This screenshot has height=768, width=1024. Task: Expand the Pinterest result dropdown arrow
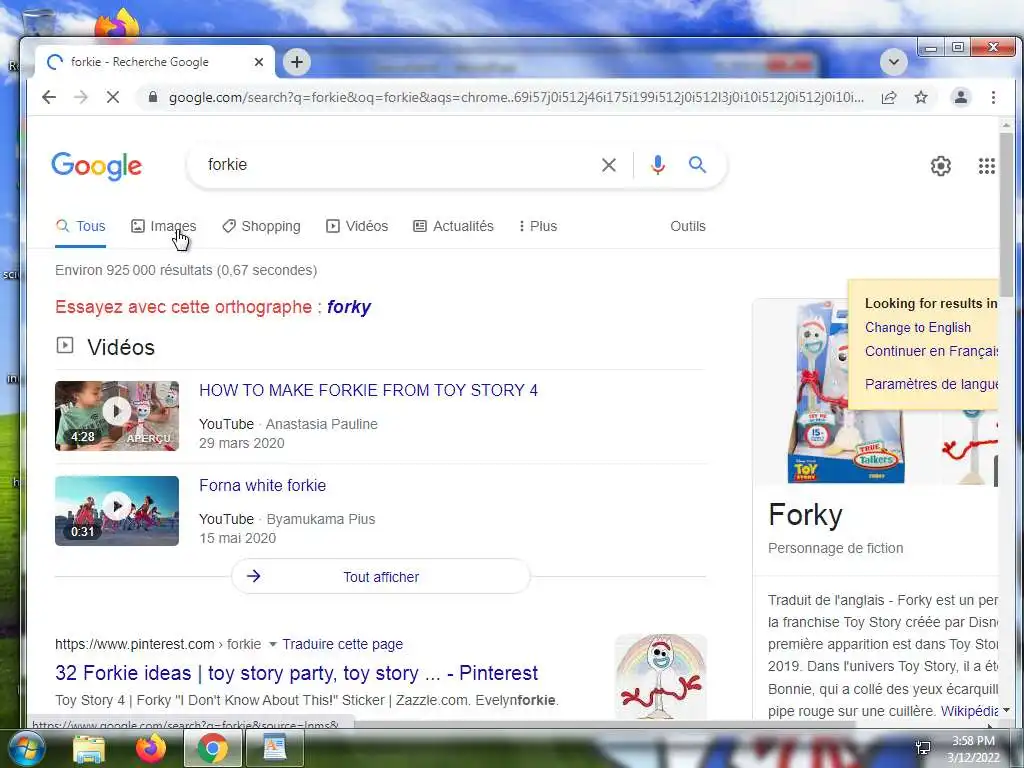click(x=272, y=645)
